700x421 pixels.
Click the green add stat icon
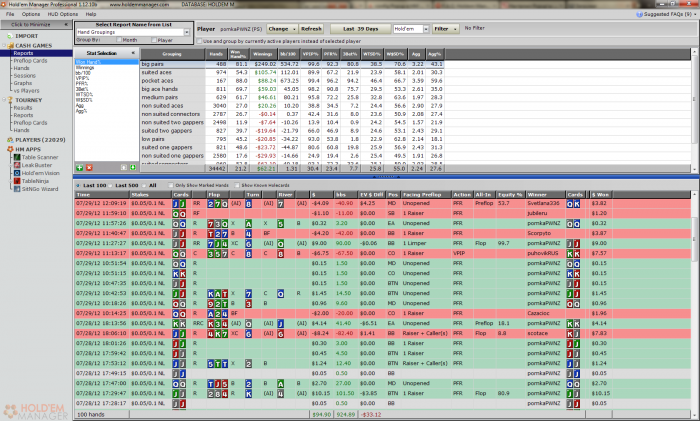pyautogui.click(x=79, y=167)
